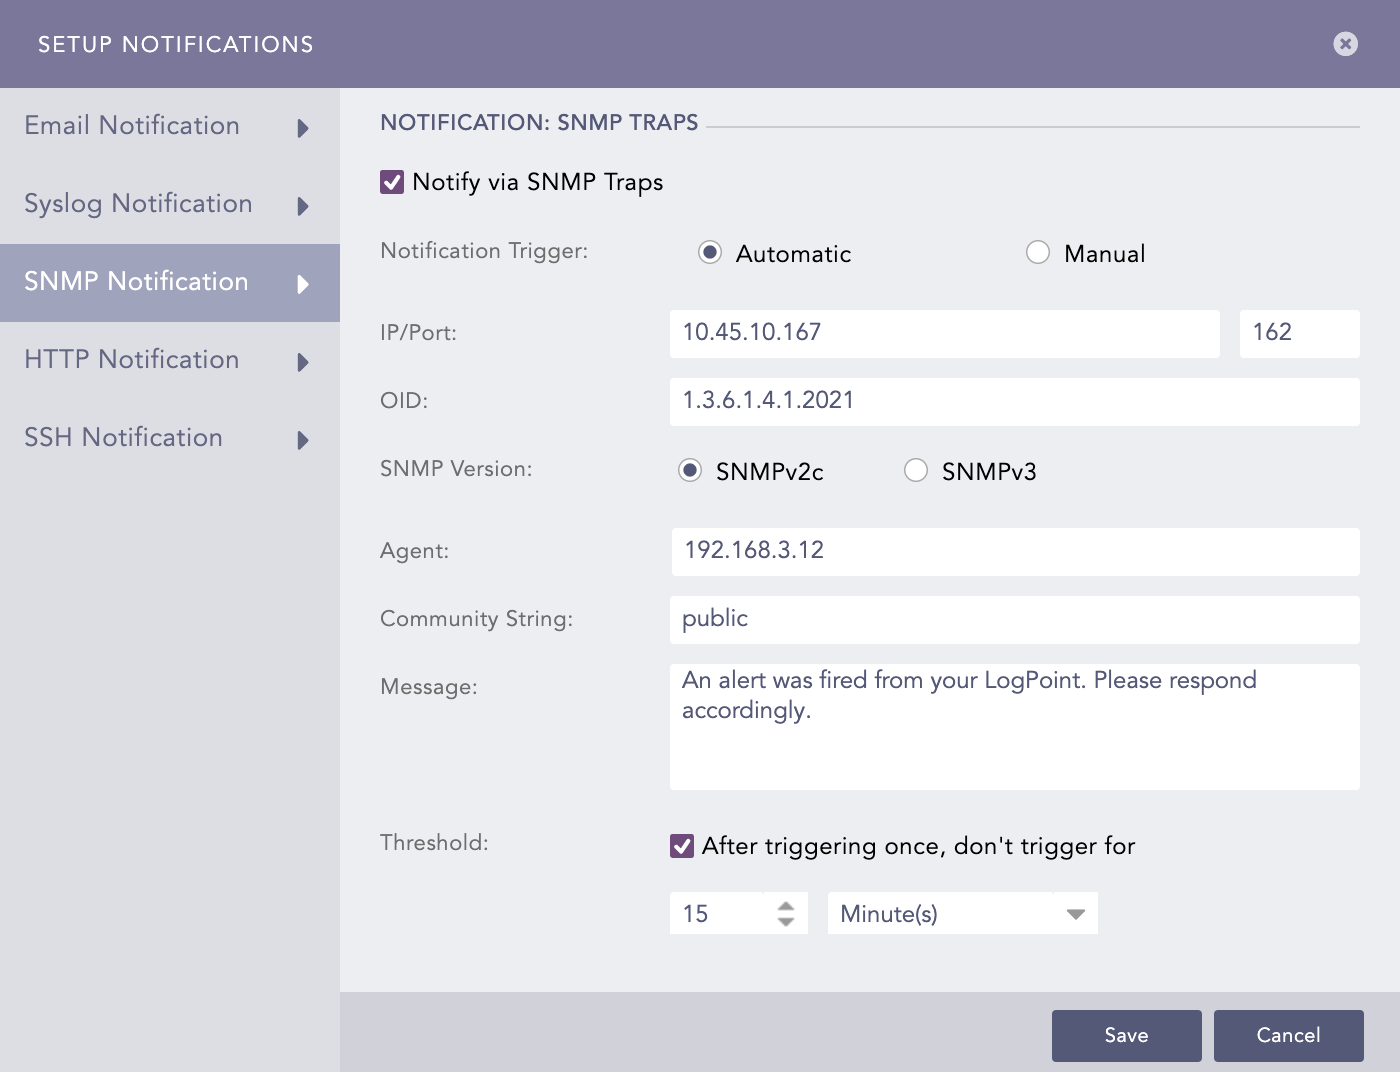
Task: Click the arrow beside Email Notification
Action: click(303, 128)
